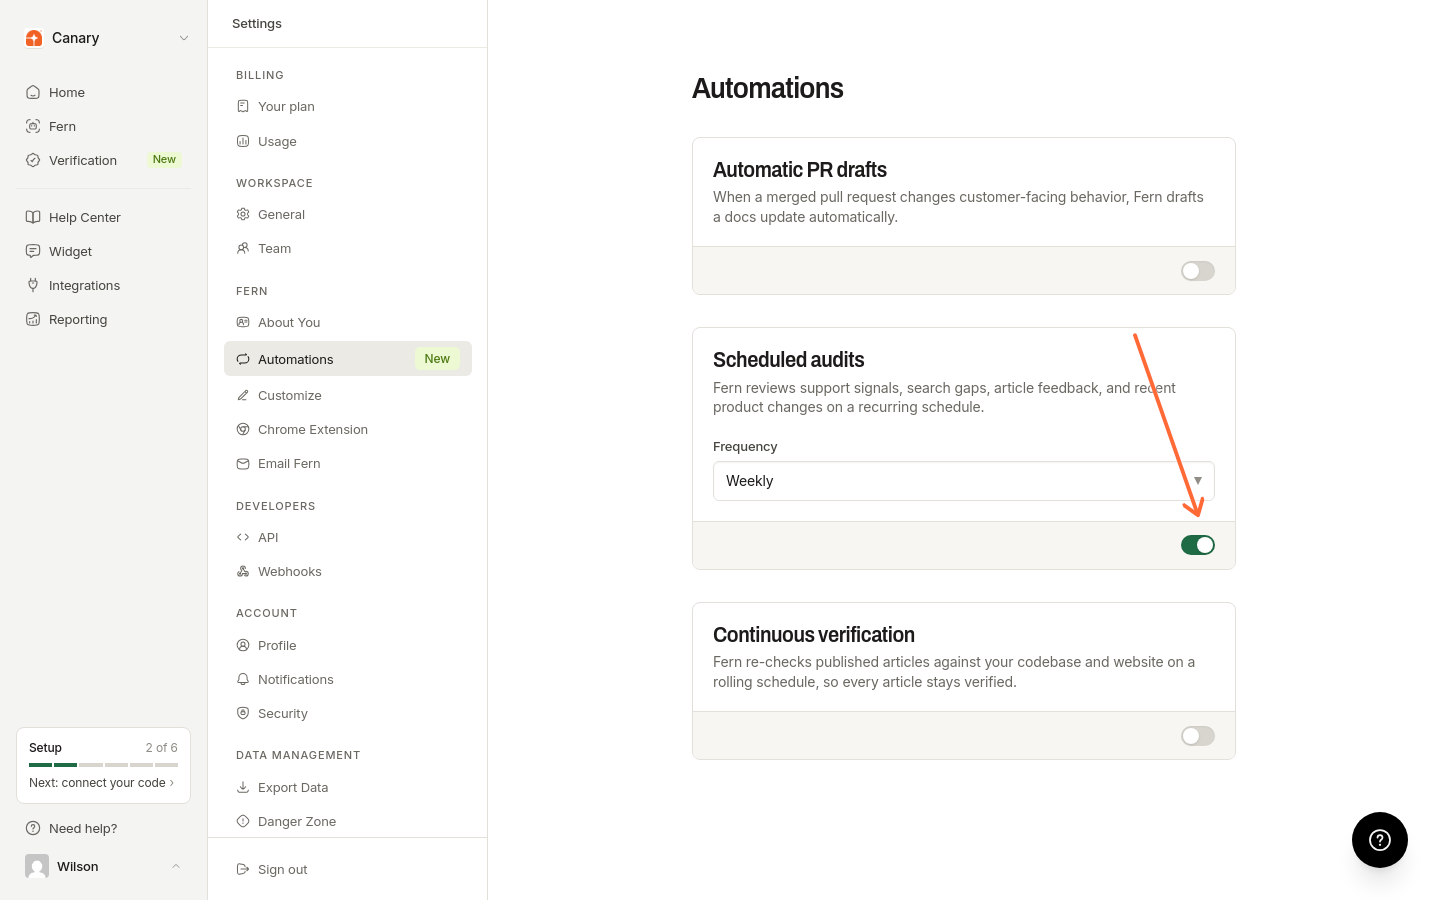Click the Customize pencil icon
Viewport: 1440px width, 900px height.
(243, 395)
